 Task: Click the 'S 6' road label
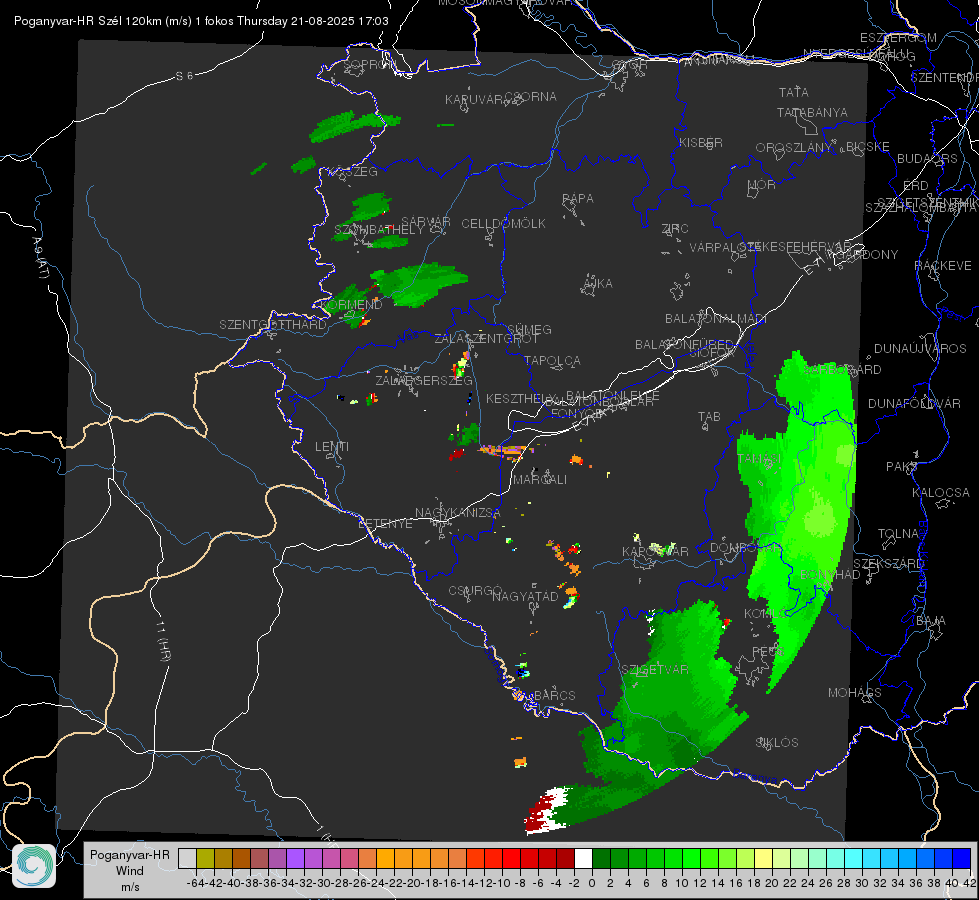(x=184, y=76)
